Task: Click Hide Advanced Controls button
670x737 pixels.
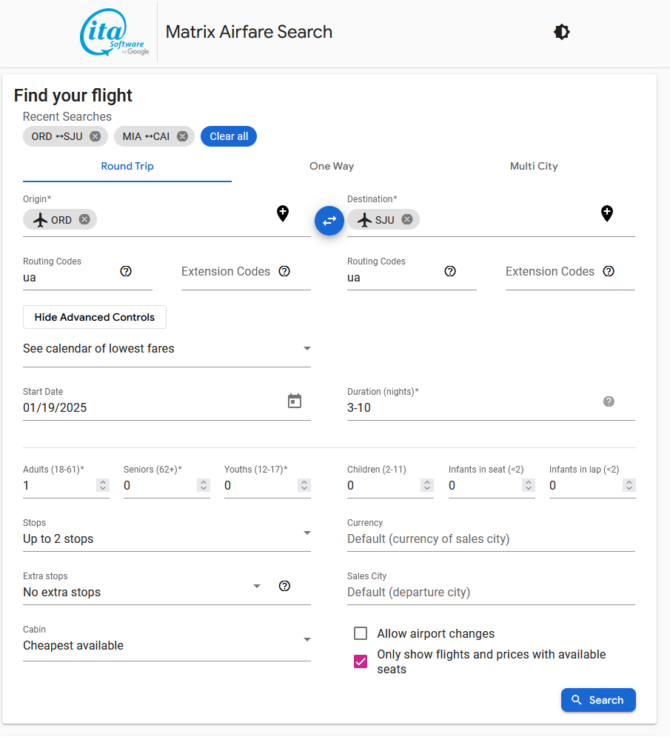Action: click(x=95, y=317)
